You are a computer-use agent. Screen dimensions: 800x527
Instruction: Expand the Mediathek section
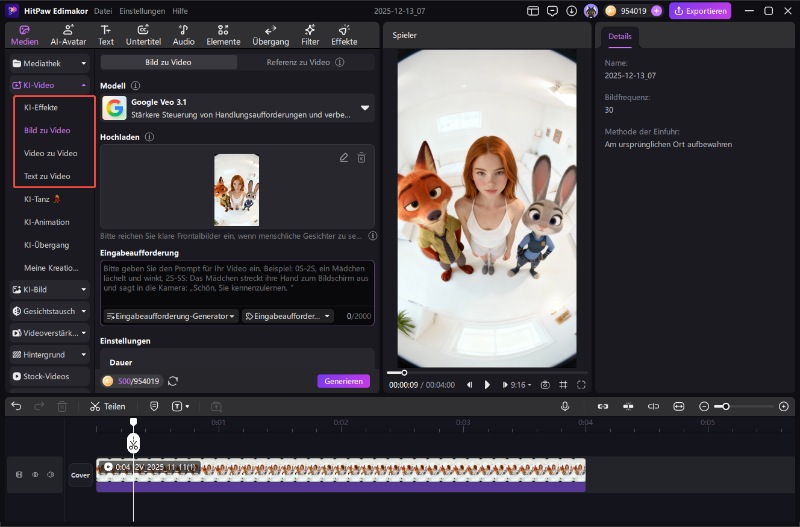[50, 63]
